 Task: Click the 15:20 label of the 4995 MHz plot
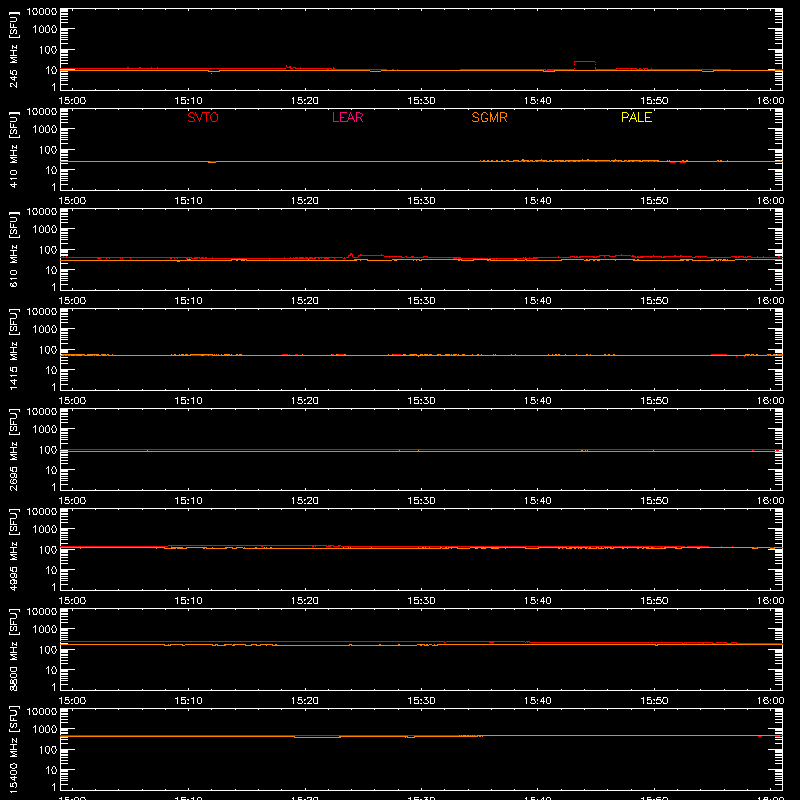tap(305, 601)
